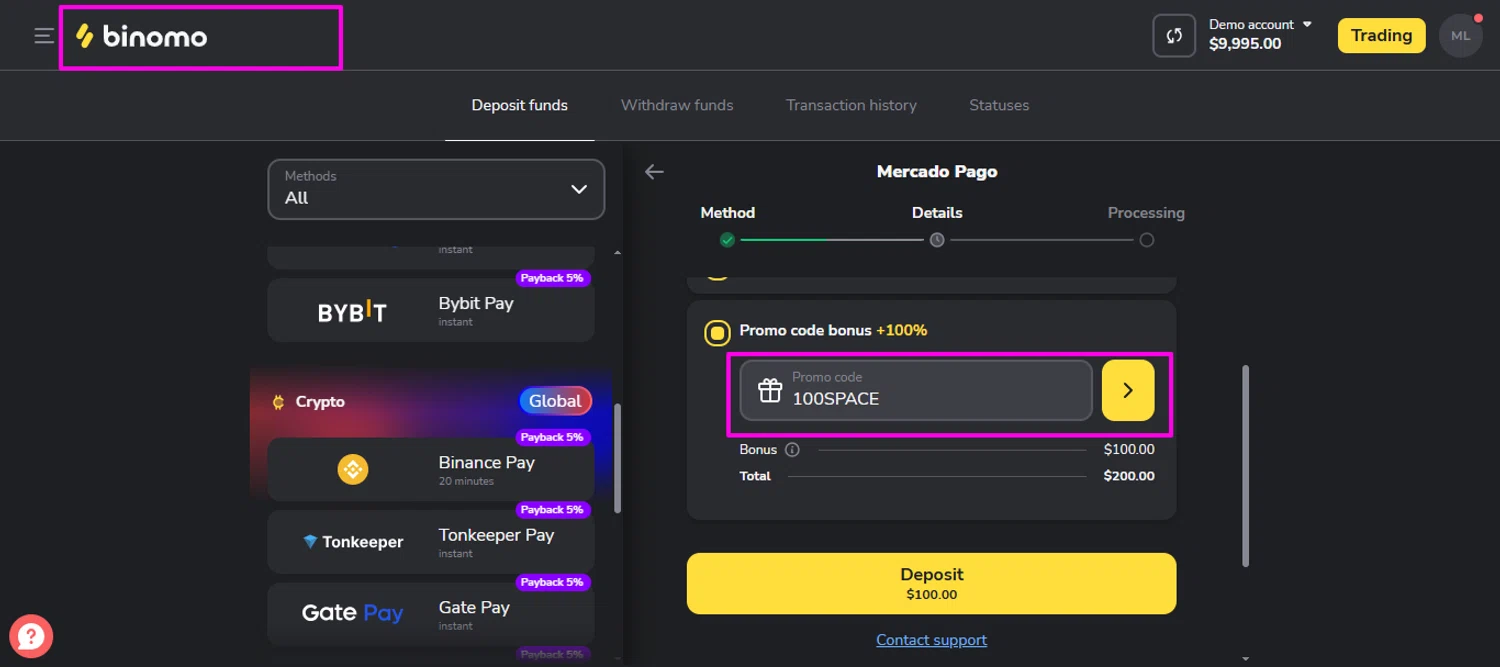Click the Tonkeeper logo
1500x667 pixels.
pyautogui.click(x=353, y=542)
